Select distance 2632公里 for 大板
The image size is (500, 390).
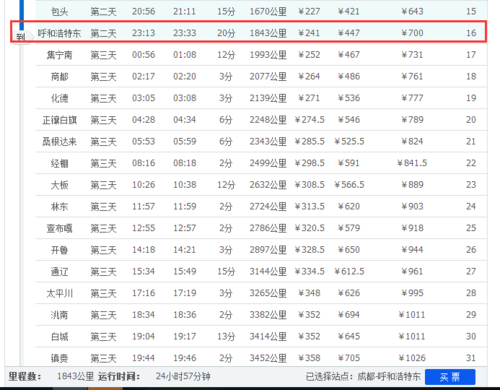coord(268,185)
